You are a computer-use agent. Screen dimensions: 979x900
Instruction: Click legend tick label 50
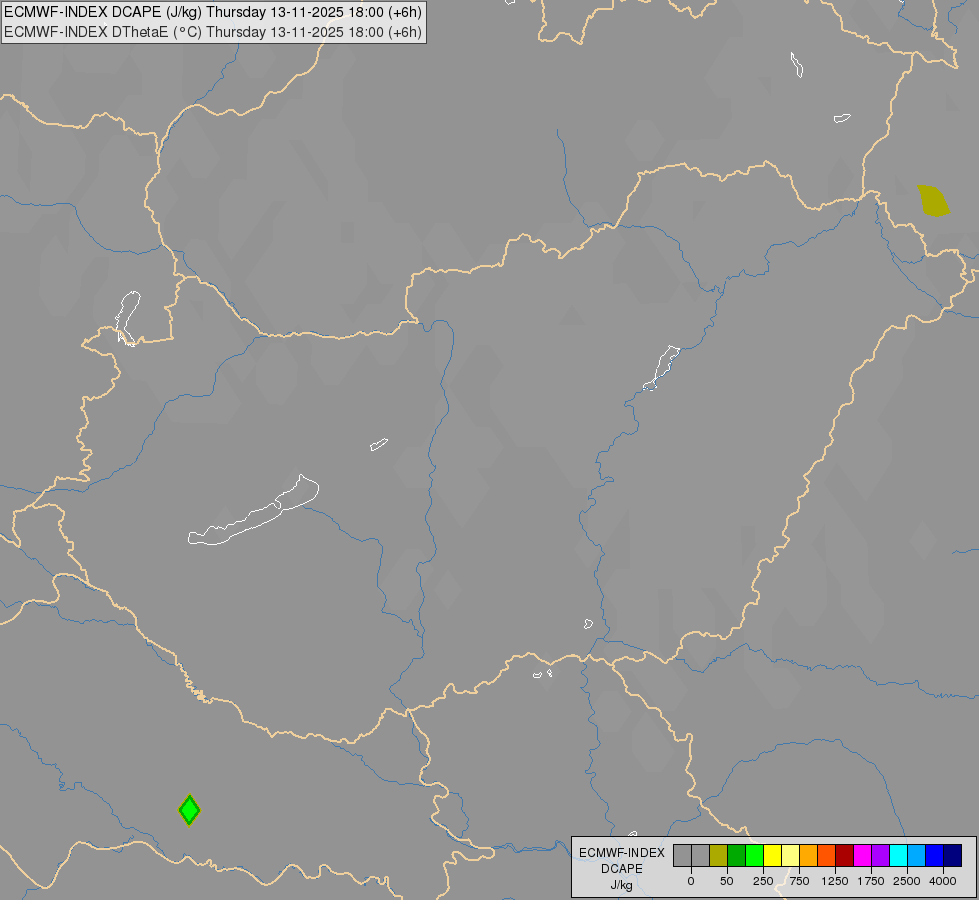(x=727, y=881)
